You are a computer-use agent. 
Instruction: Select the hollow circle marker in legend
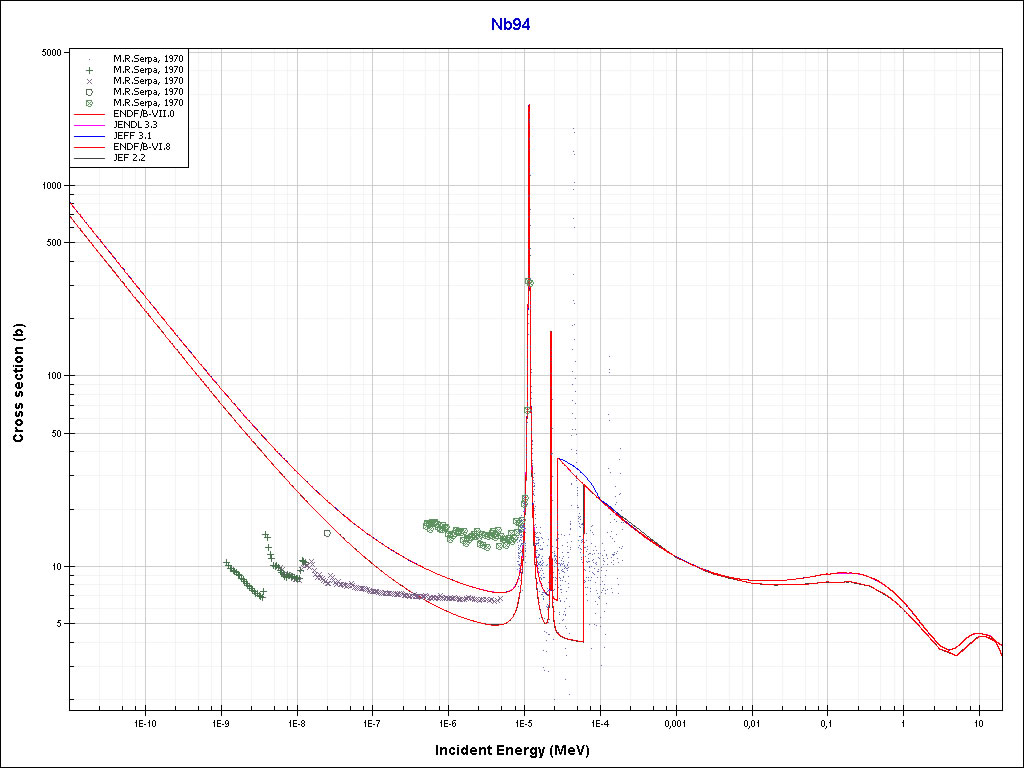[90, 92]
